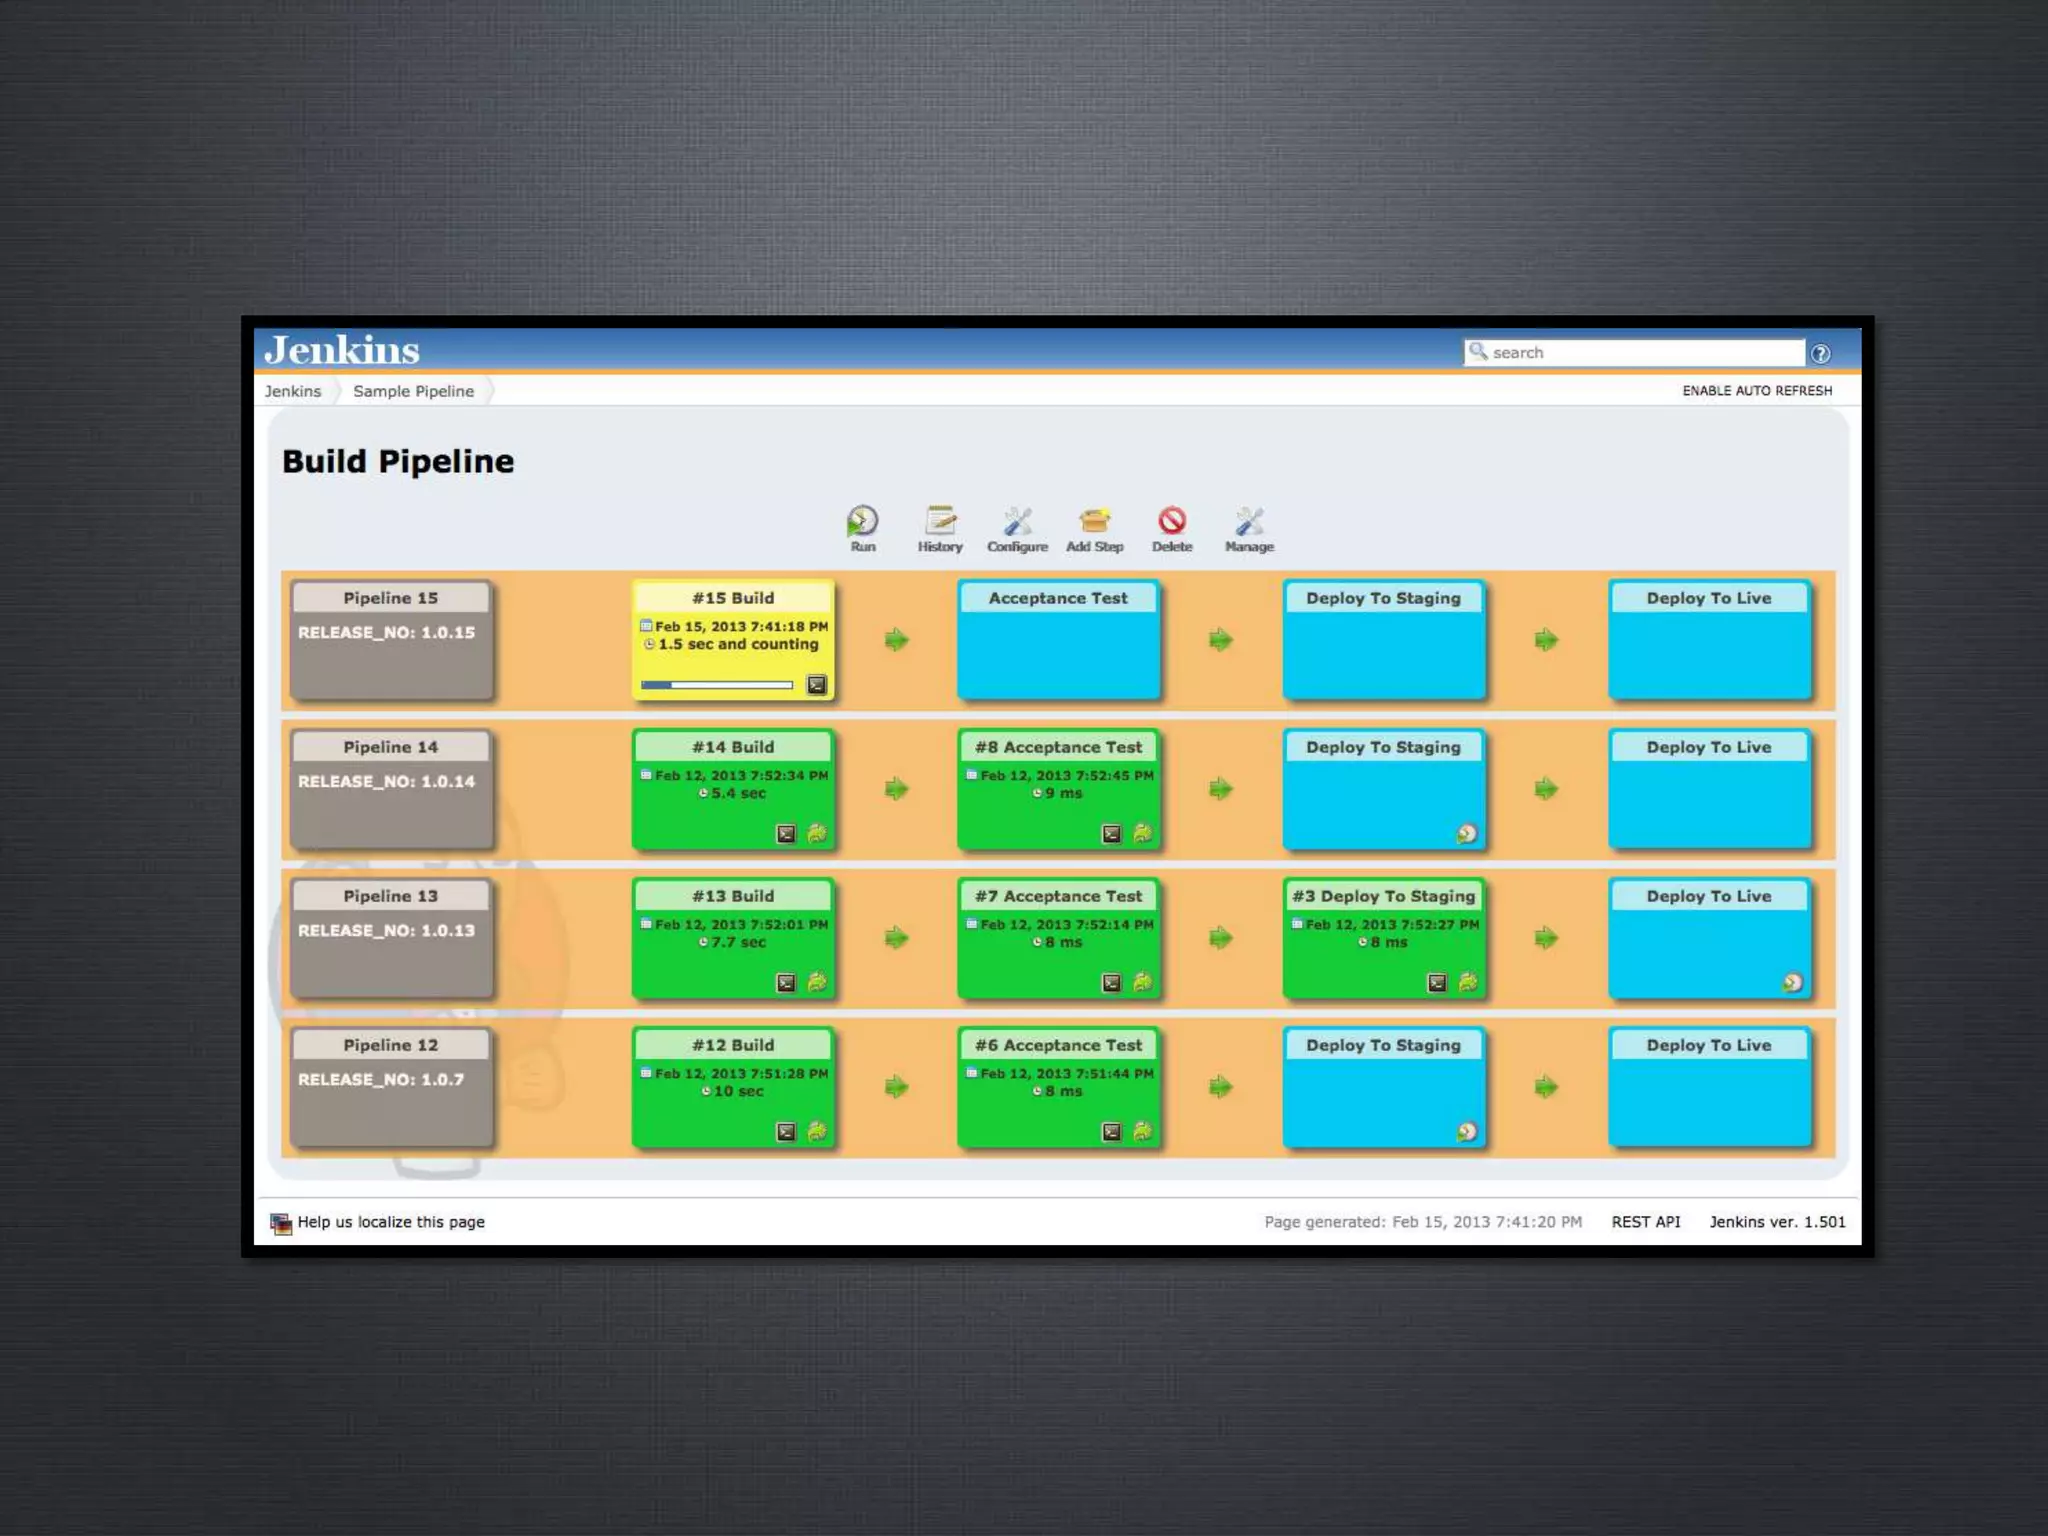Click re-run icon on #14 Build
The height and width of the screenshot is (1536, 2048).
pyautogui.click(x=817, y=833)
